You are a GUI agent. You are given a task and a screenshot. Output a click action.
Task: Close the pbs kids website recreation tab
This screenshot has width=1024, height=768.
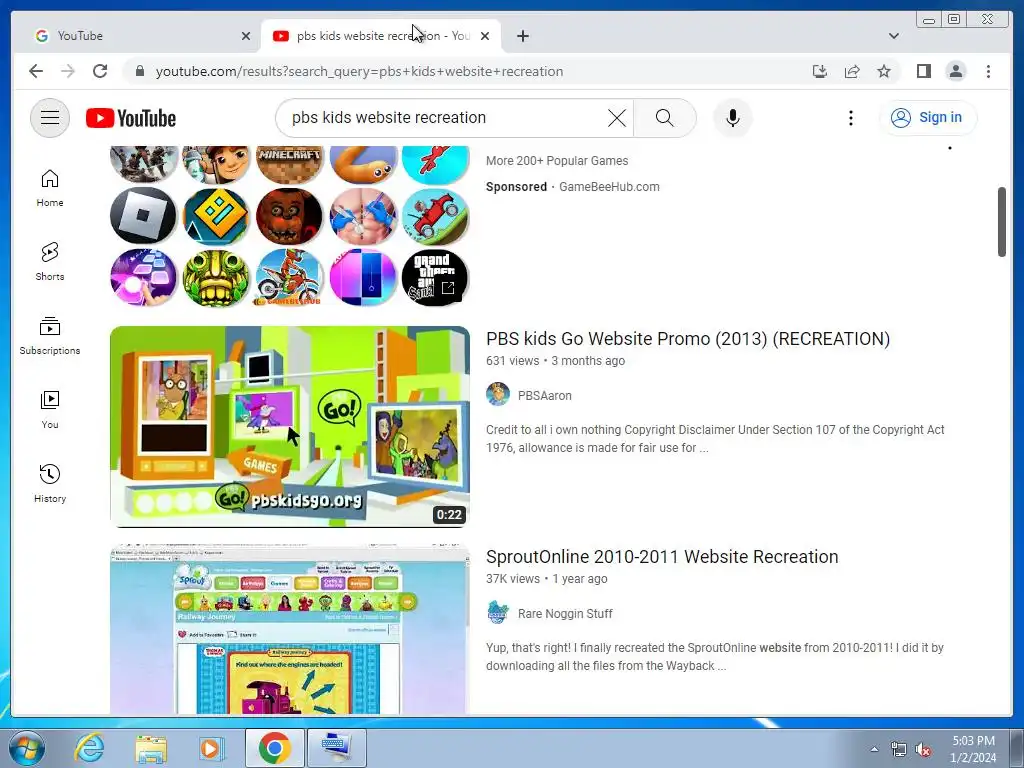coord(485,36)
